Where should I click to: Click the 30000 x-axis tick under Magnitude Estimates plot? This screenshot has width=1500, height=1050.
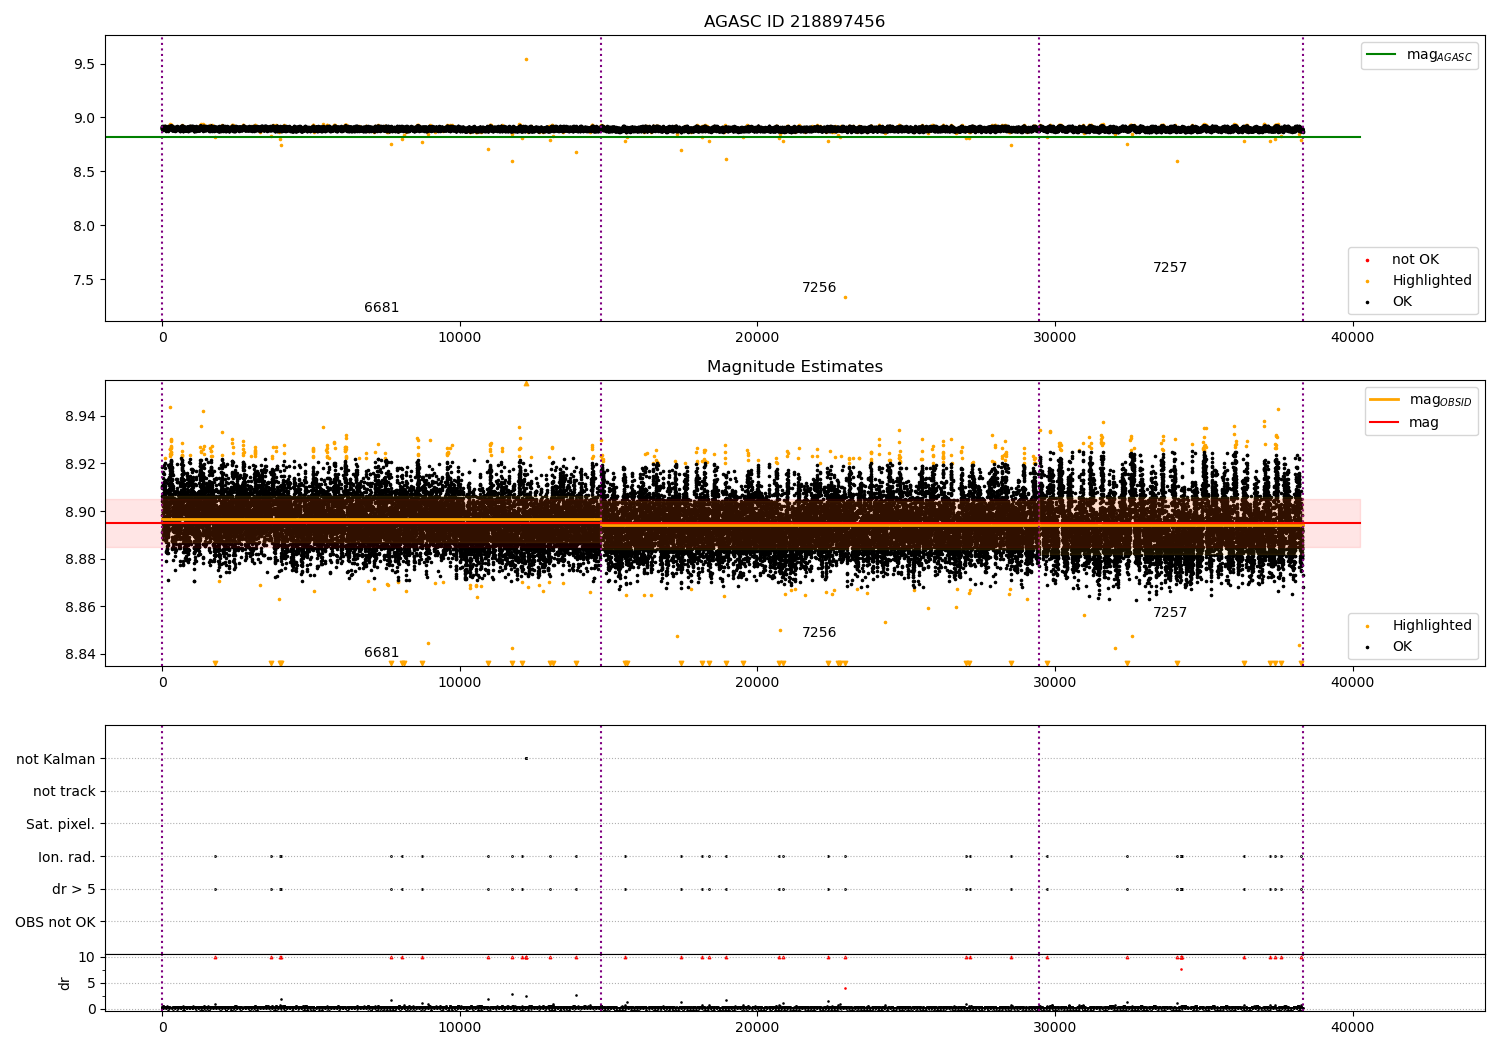pos(1055,683)
